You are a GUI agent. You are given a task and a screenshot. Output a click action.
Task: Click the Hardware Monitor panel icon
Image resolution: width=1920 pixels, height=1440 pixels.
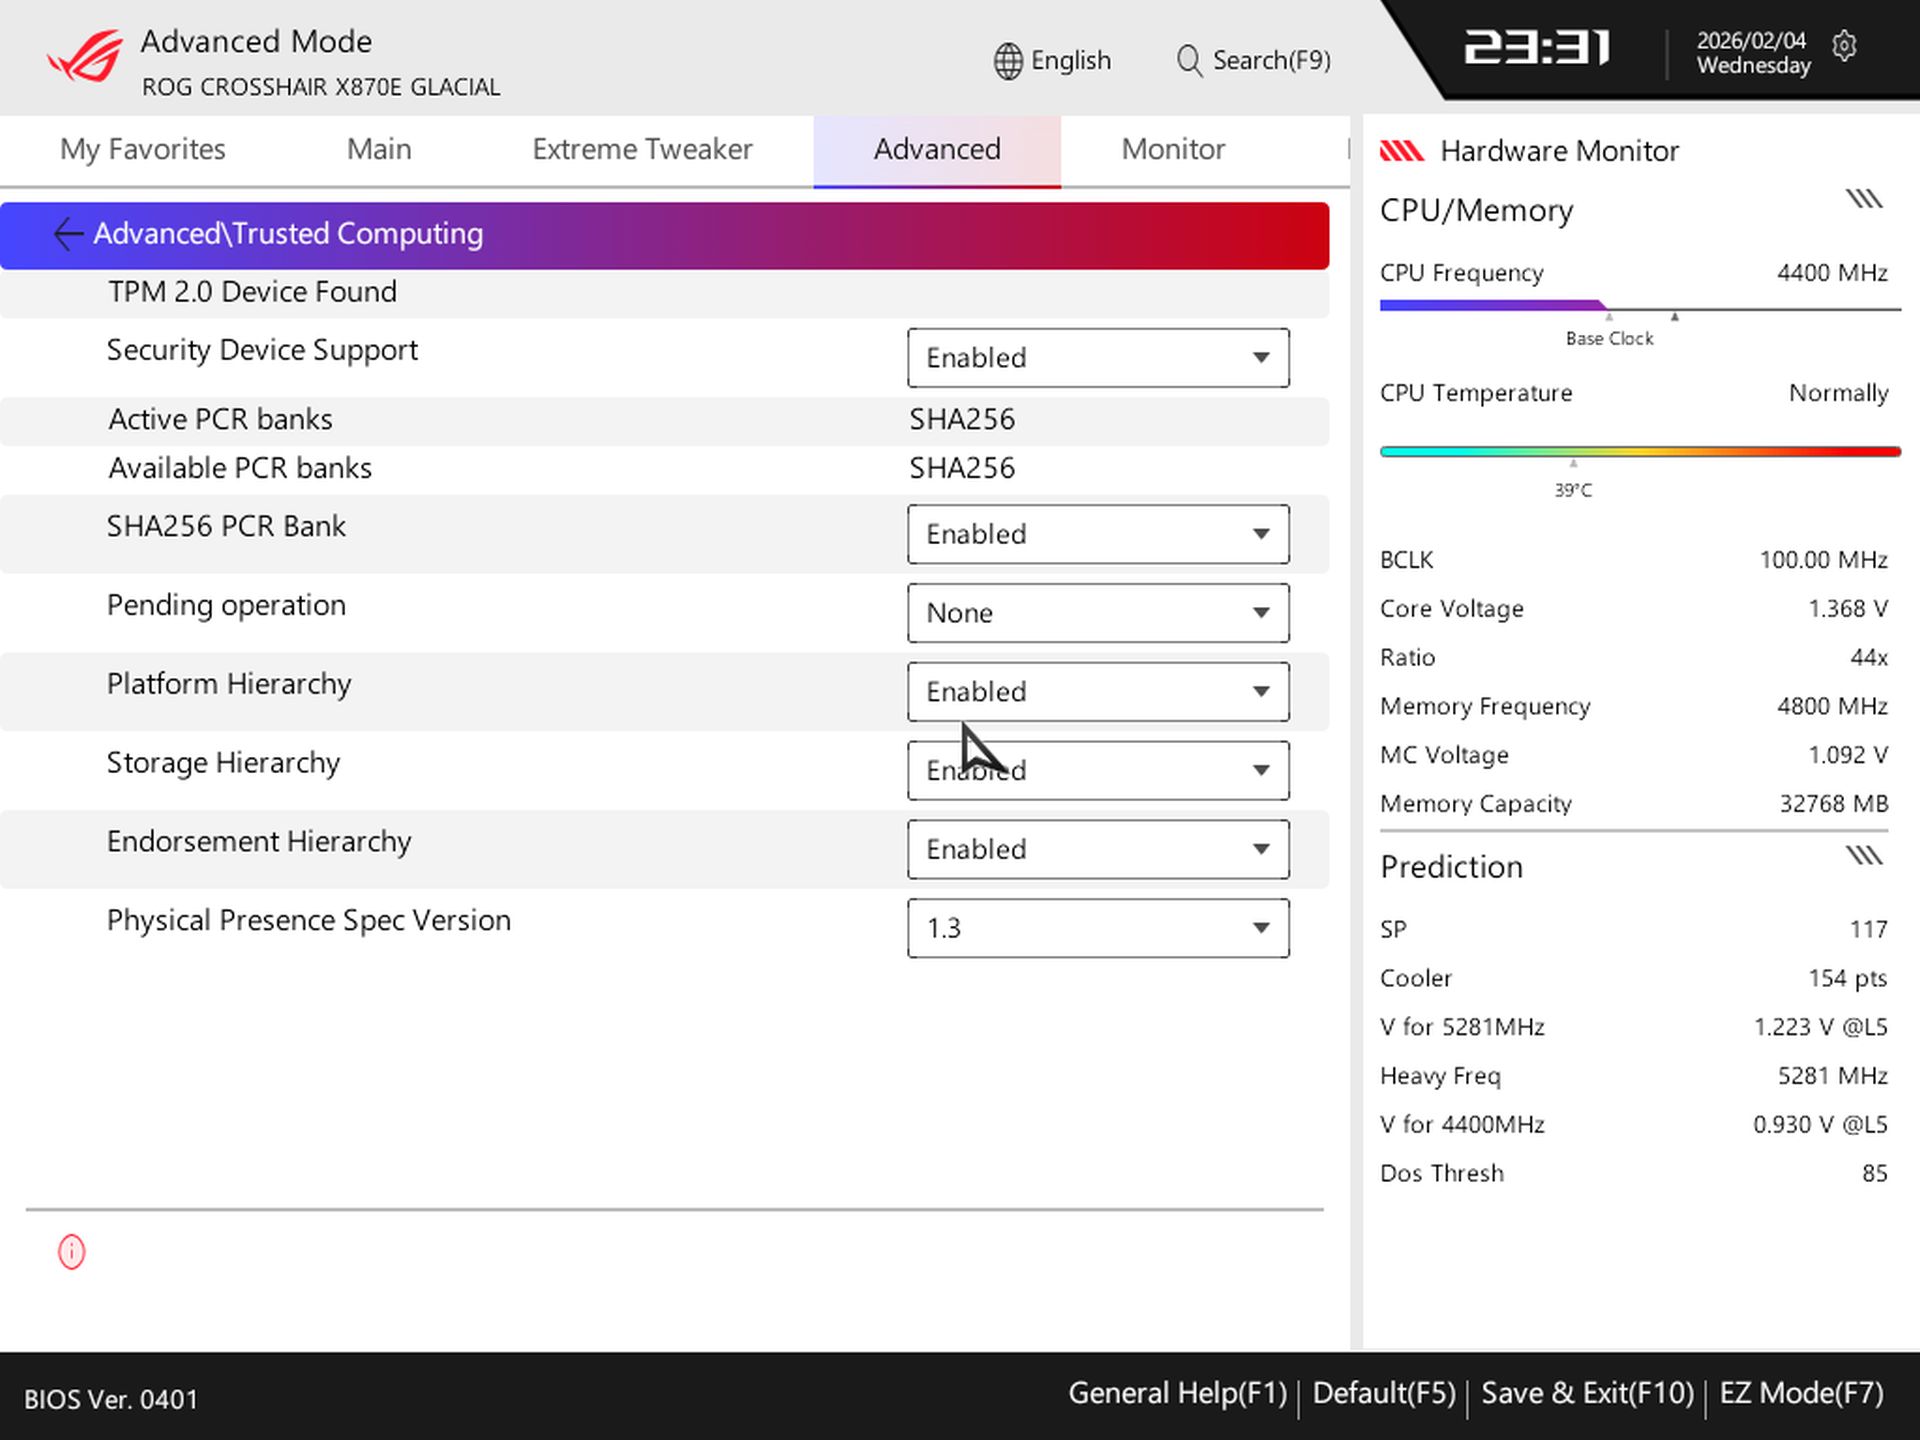[1404, 150]
